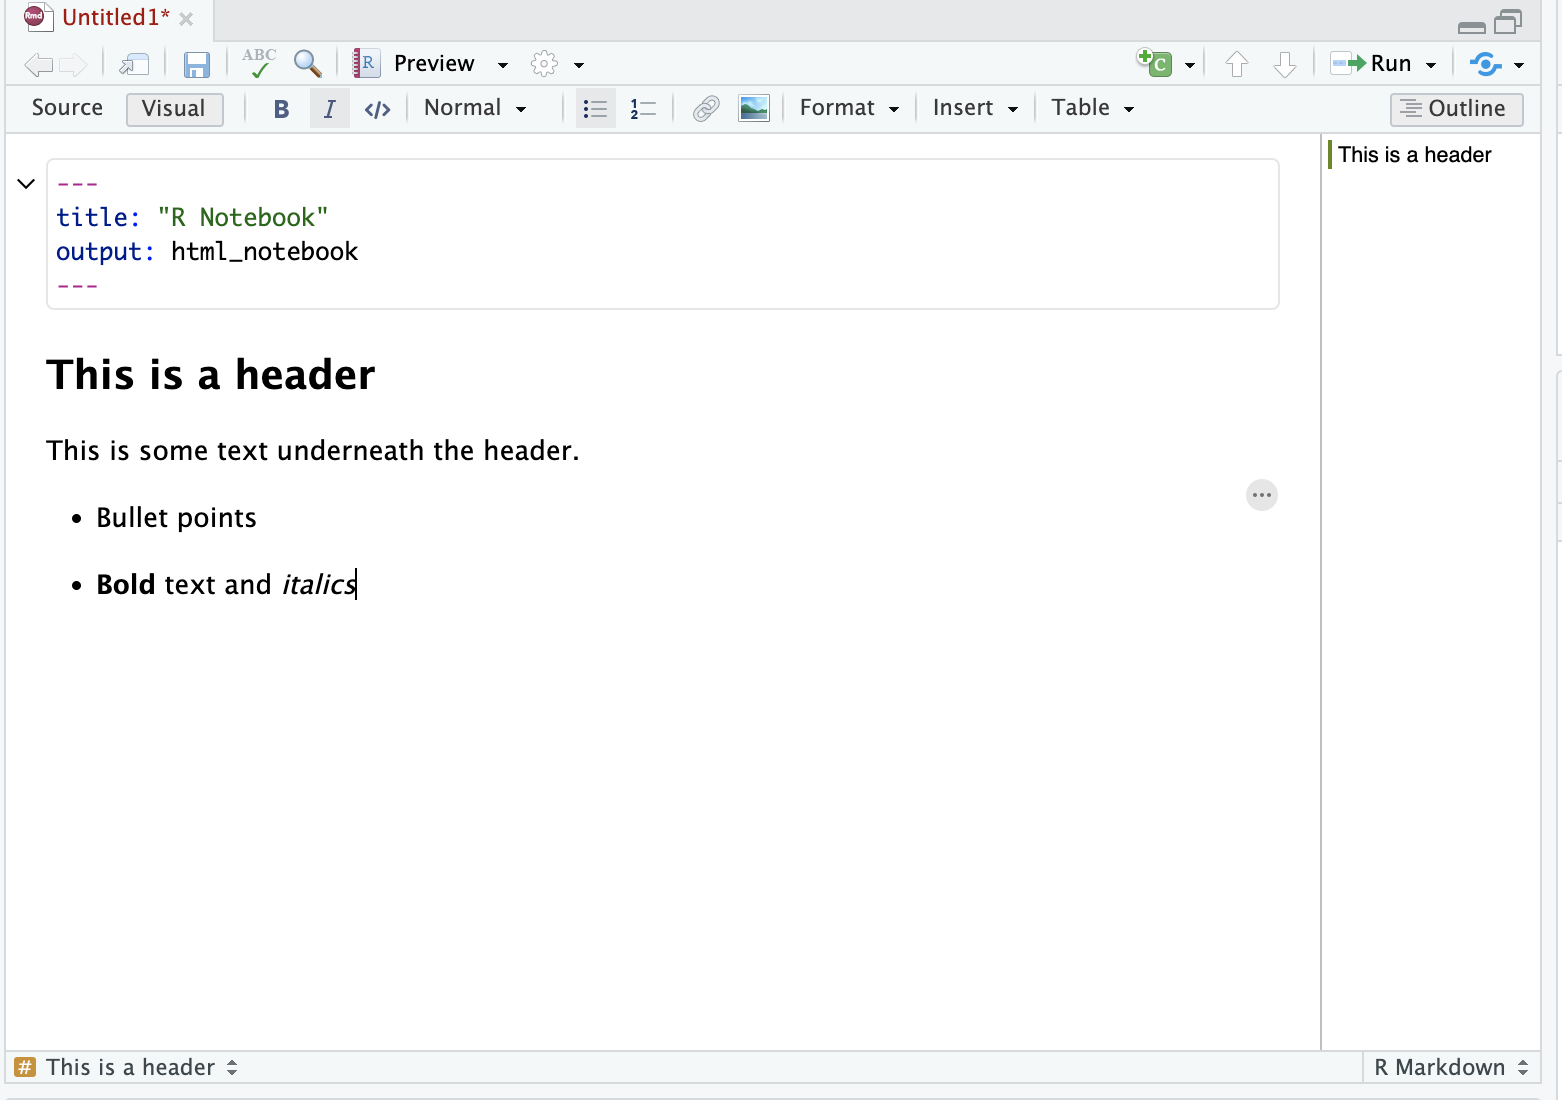Open Find/Replace with the magnifying glass icon
The width and height of the screenshot is (1562, 1100).
point(307,64)
